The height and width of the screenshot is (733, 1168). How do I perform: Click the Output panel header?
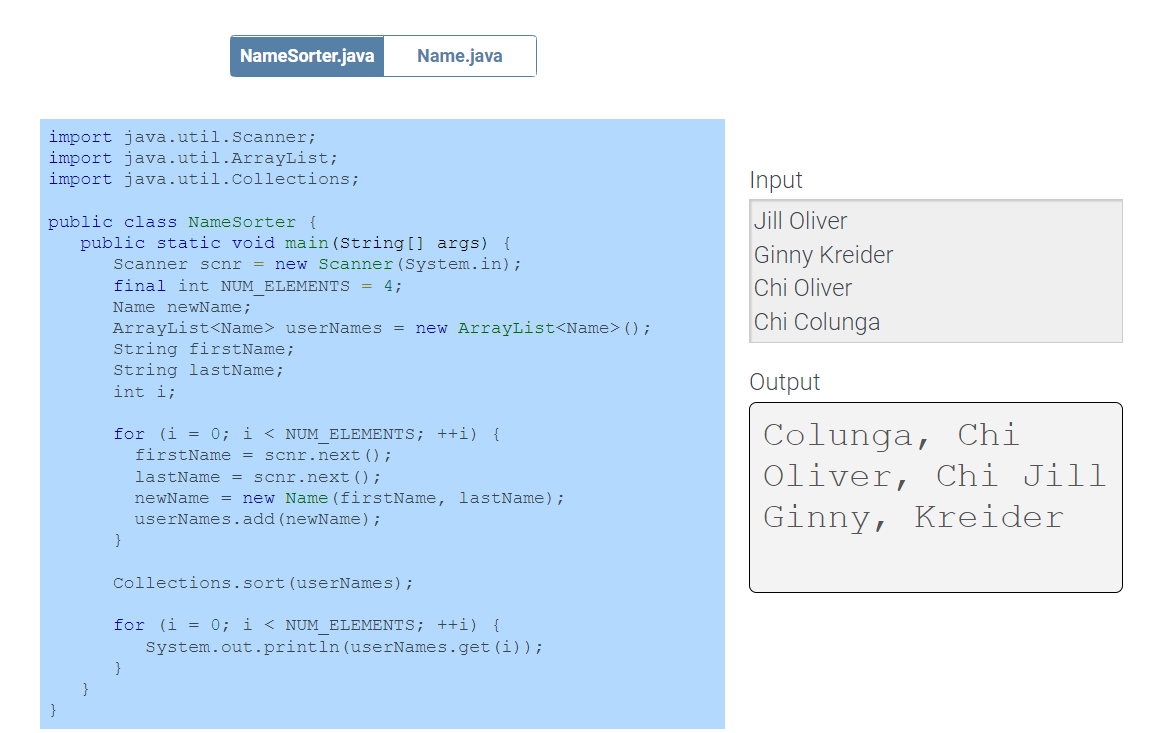784,381
